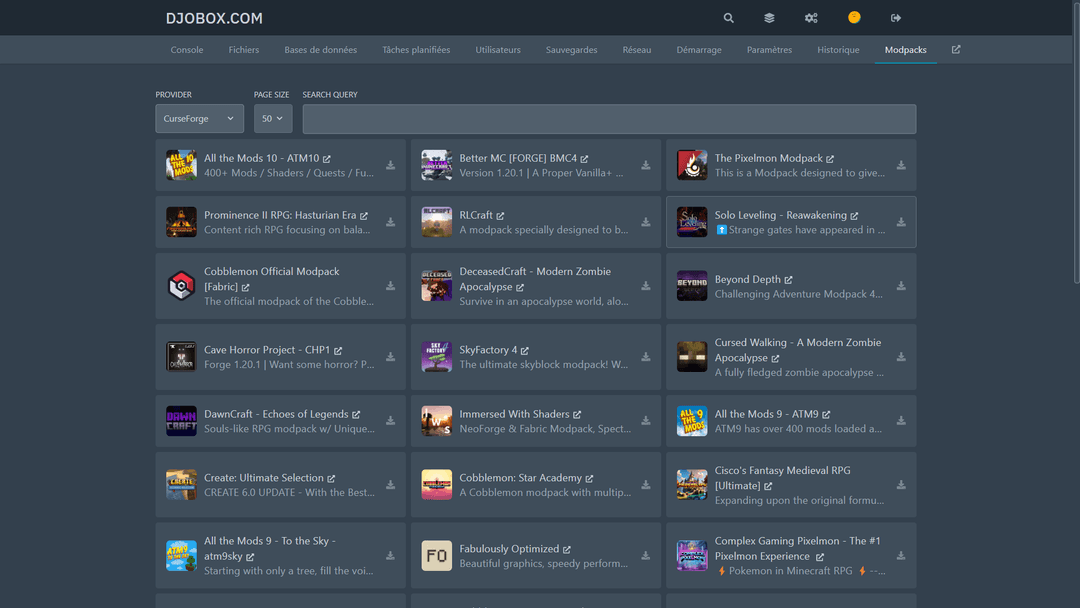This screenshot has width=1080, height=608.
Task: Select the Modpacks tab
Action: tap(906, 50)
